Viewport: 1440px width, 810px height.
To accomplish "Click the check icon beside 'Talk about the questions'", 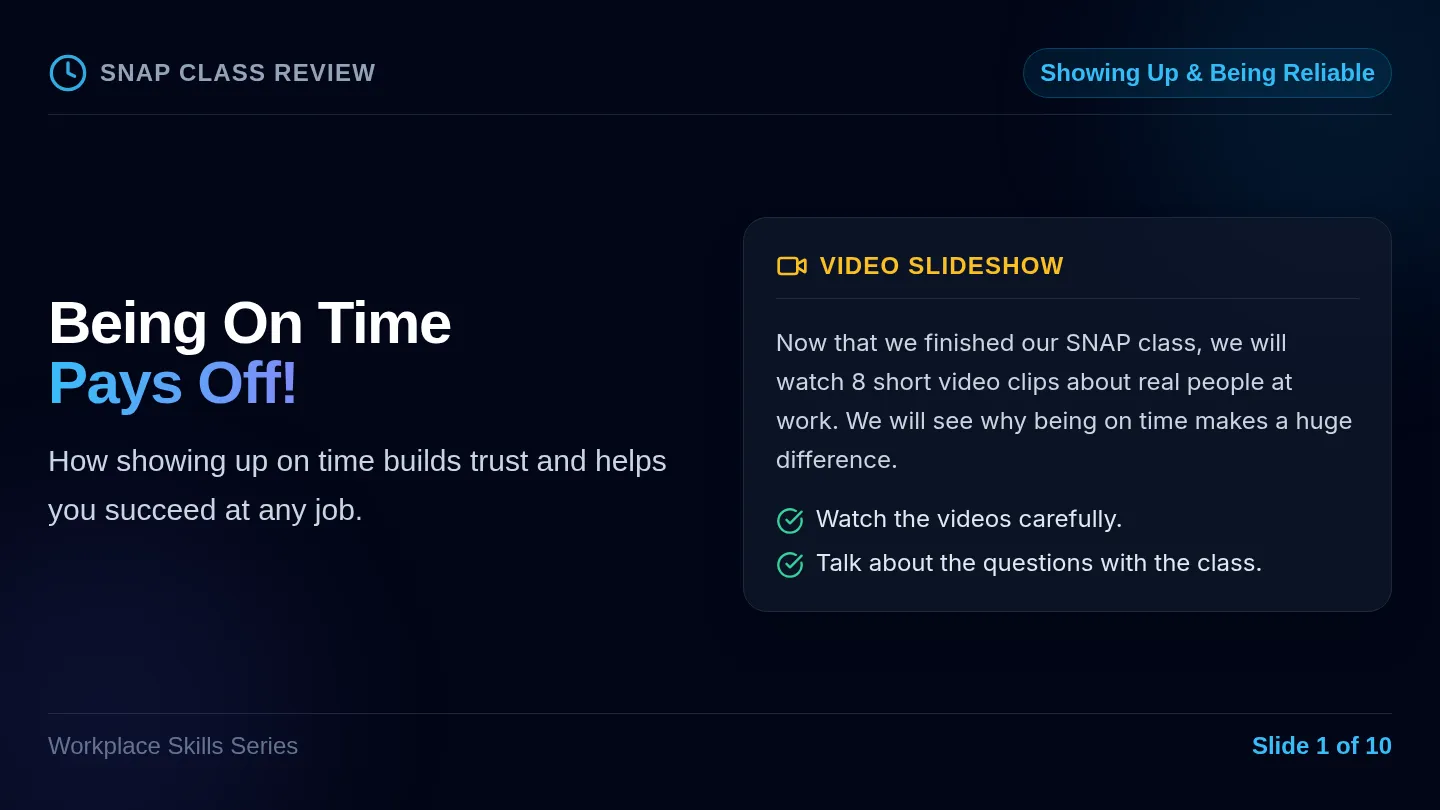I will click(790, 565).
